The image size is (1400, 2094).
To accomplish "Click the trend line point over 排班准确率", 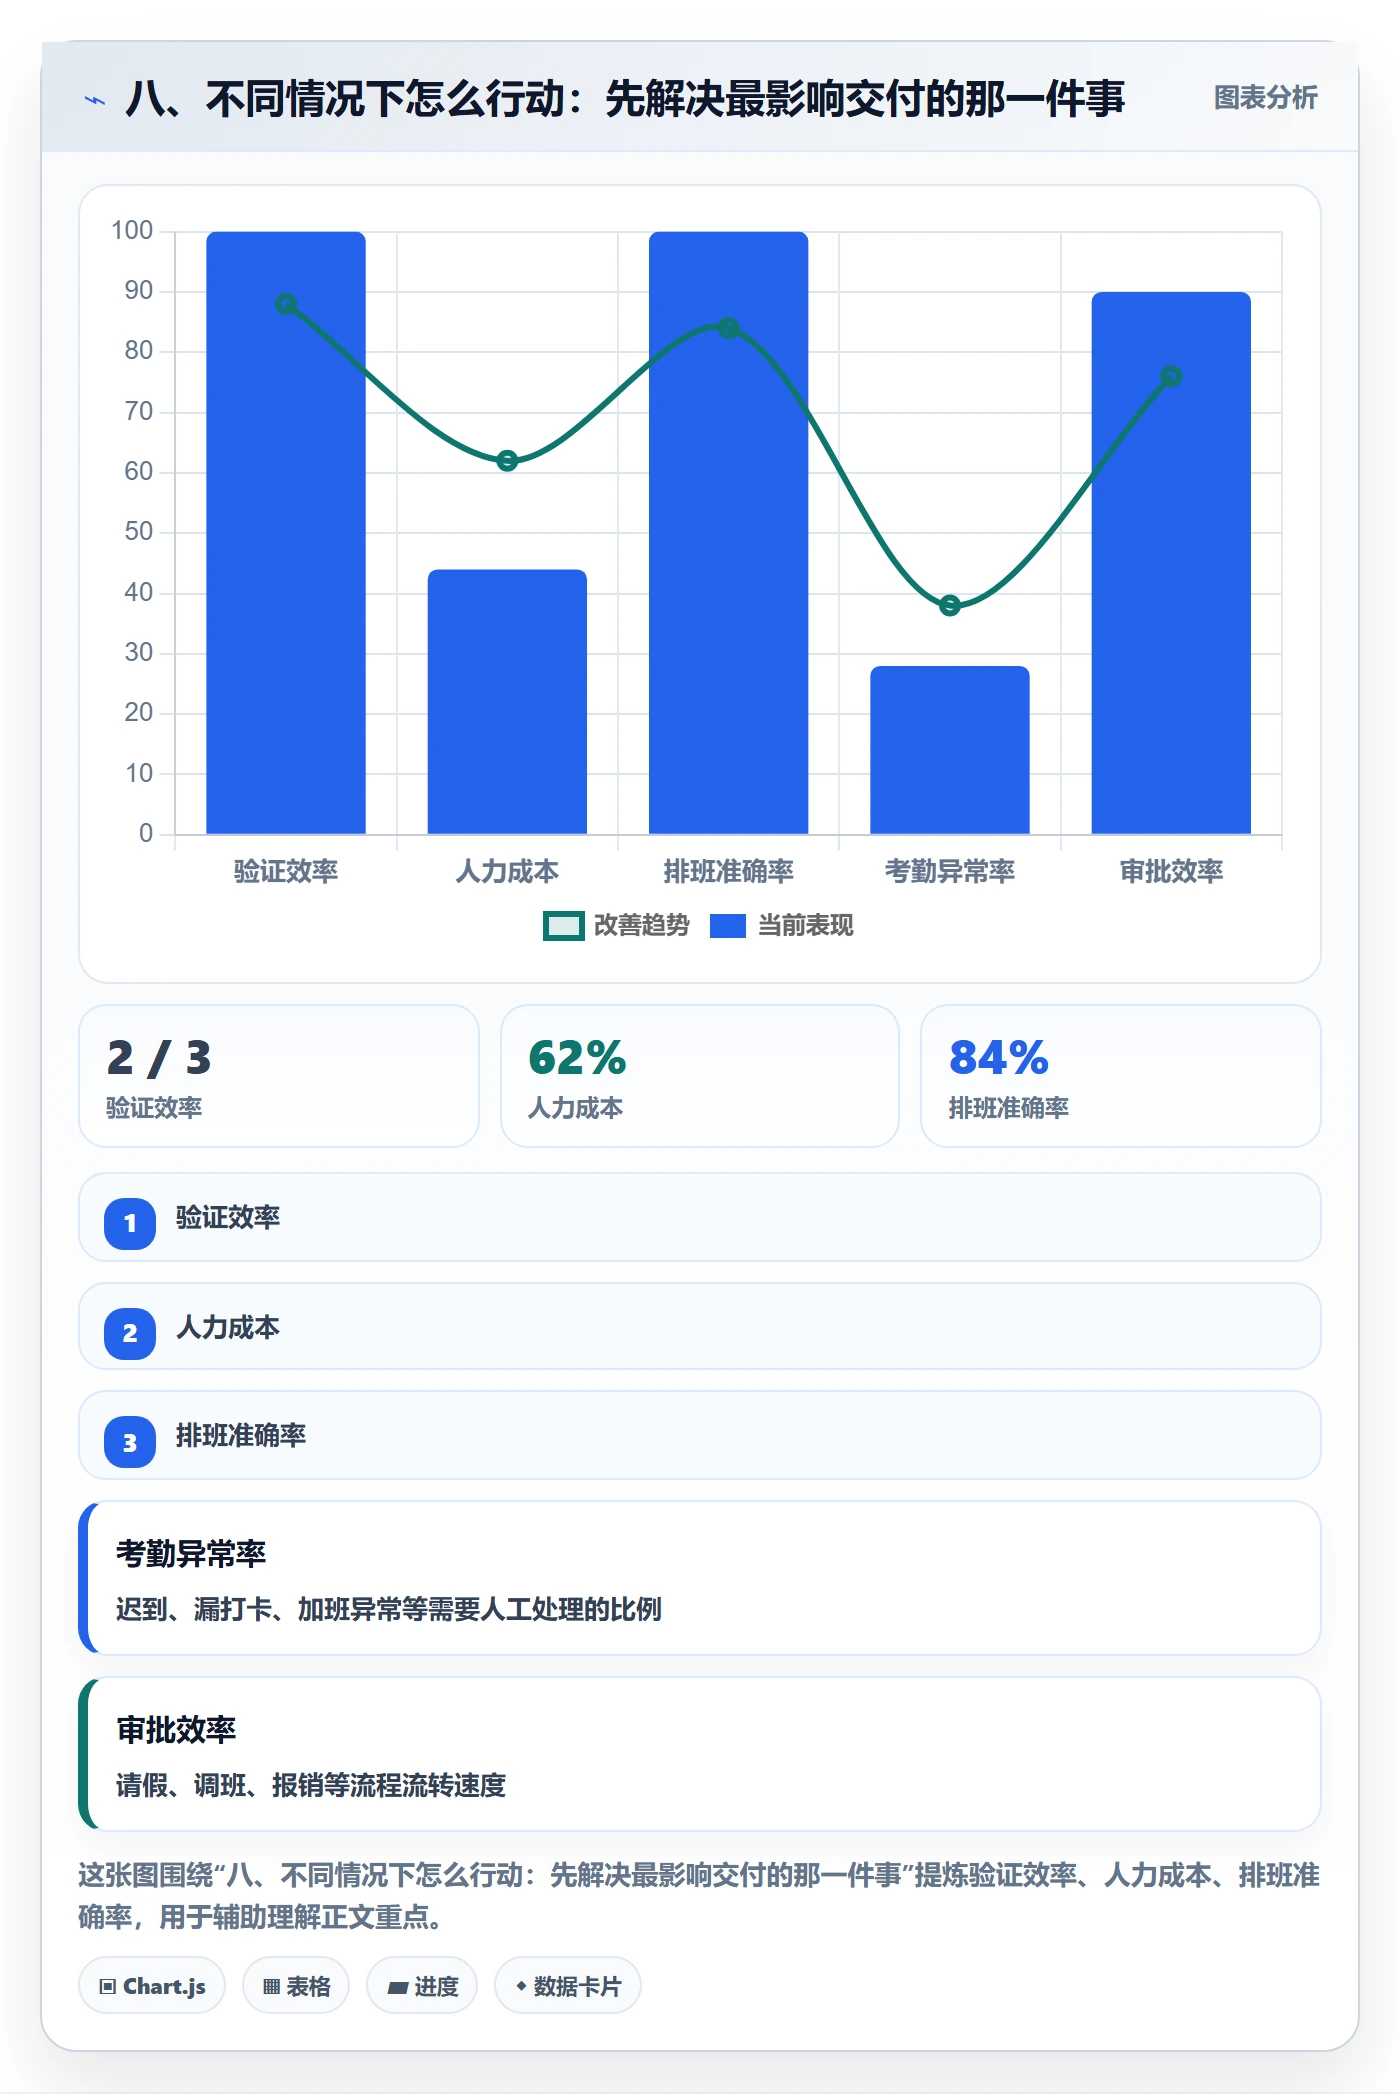I will click(x=729, y=328).
